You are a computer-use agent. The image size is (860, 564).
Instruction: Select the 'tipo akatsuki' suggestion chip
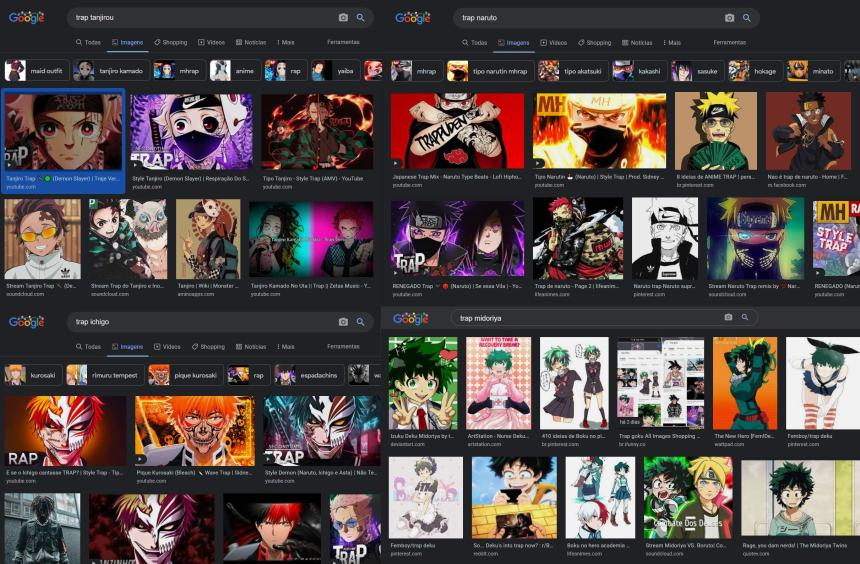pyautogui.click(x=573, y=71)
